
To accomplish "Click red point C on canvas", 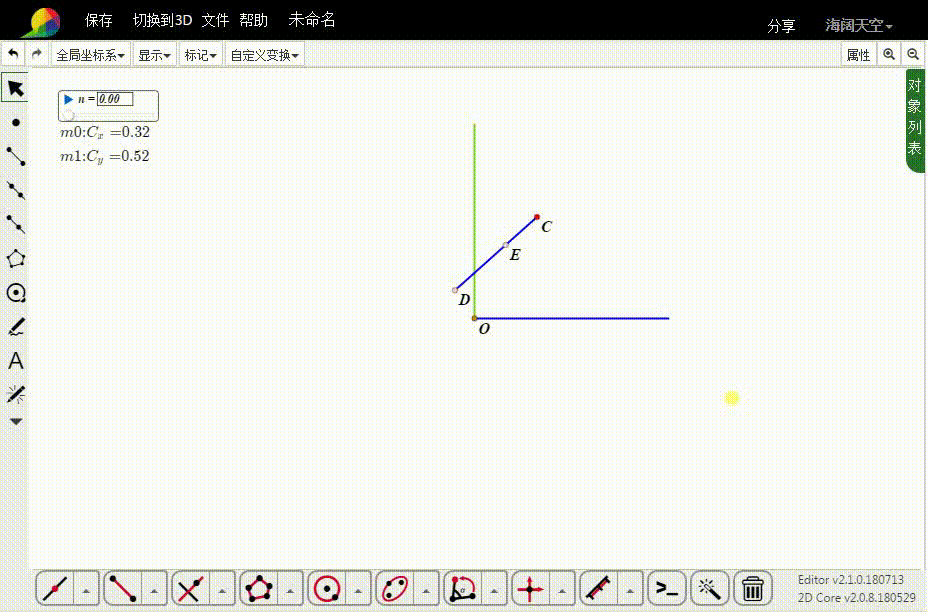I will coord(537,217).
